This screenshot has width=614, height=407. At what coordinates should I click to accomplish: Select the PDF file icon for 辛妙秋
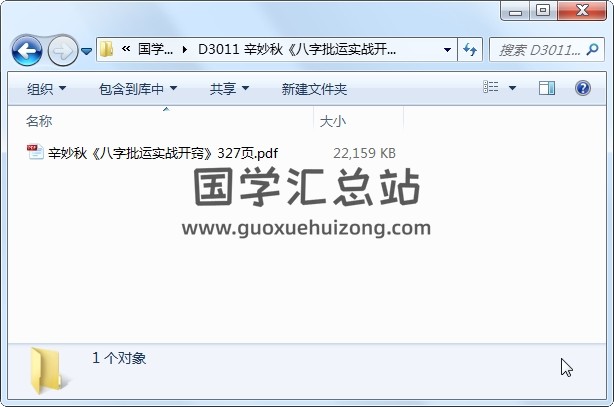35,152
